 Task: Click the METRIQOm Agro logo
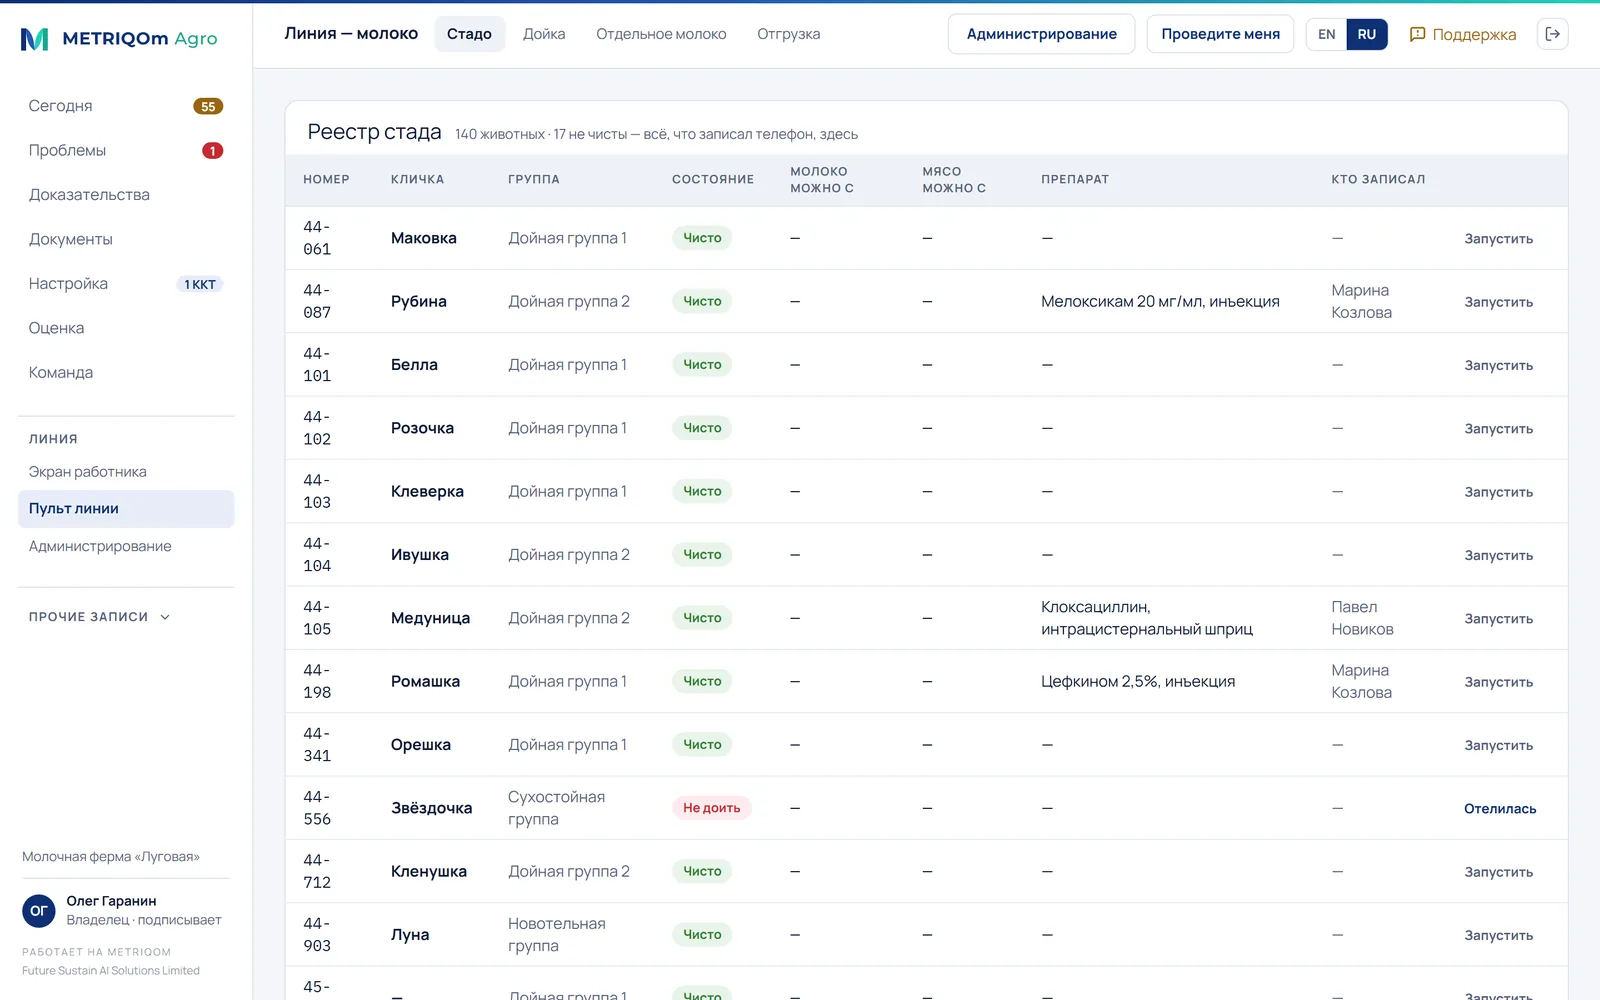[119, 39]
